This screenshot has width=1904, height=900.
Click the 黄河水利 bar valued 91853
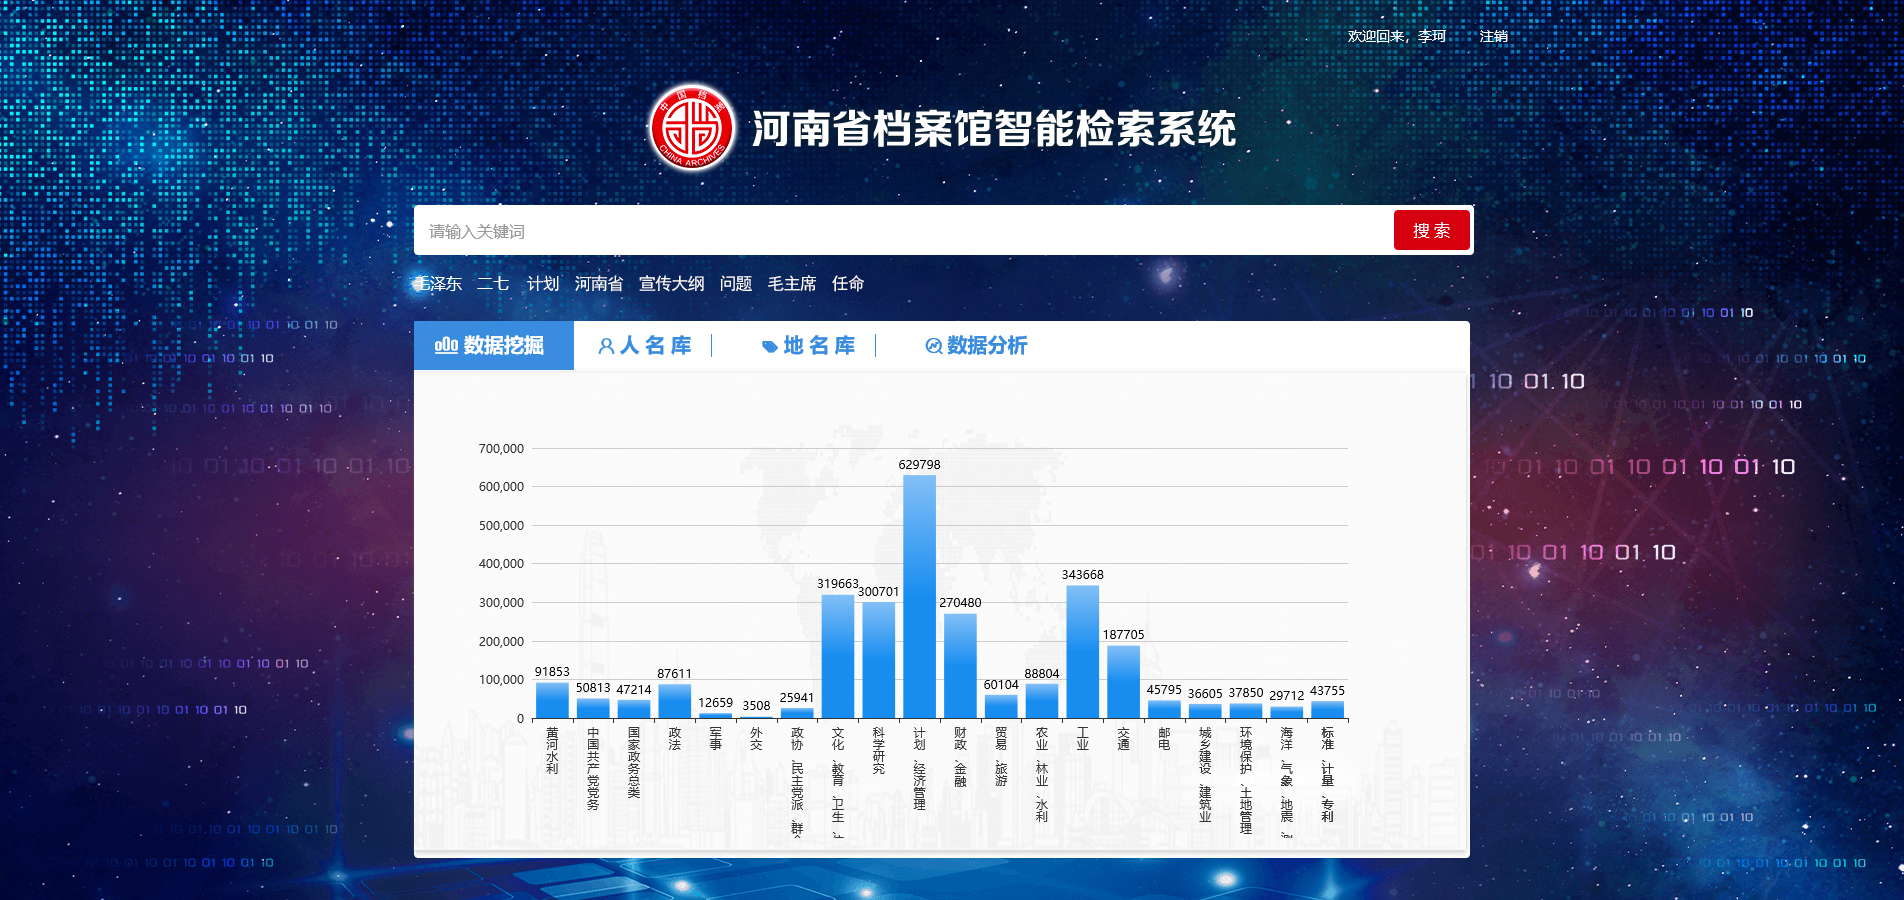pyautogui.click(x=552, y=700)
